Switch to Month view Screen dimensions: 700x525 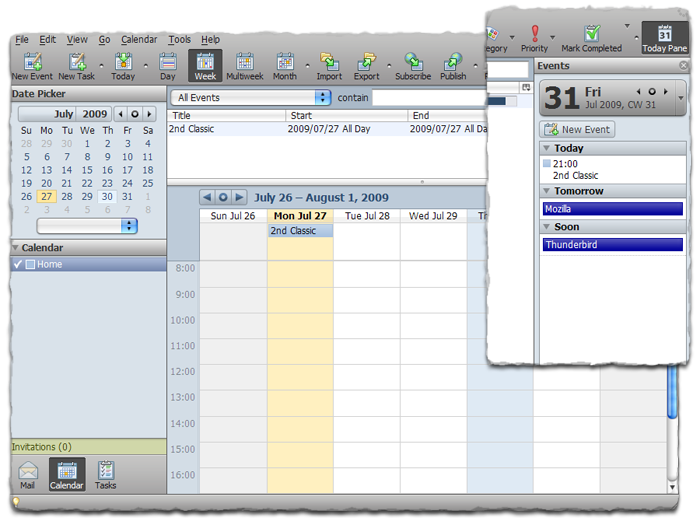point(285,66)
